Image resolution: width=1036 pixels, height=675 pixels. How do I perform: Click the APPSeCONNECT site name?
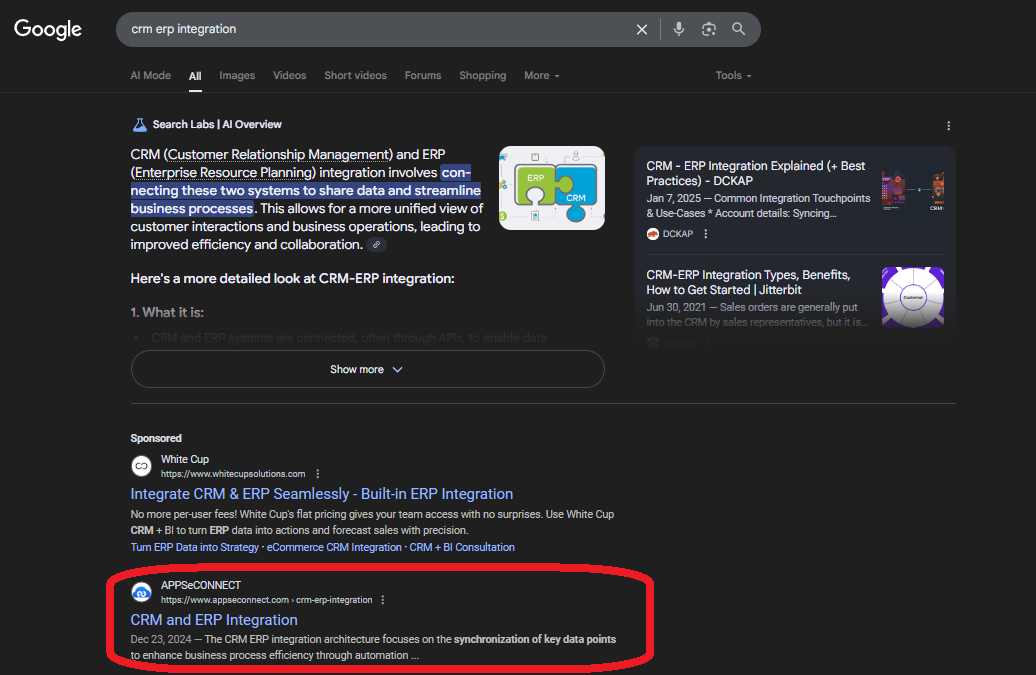(201, 585)
